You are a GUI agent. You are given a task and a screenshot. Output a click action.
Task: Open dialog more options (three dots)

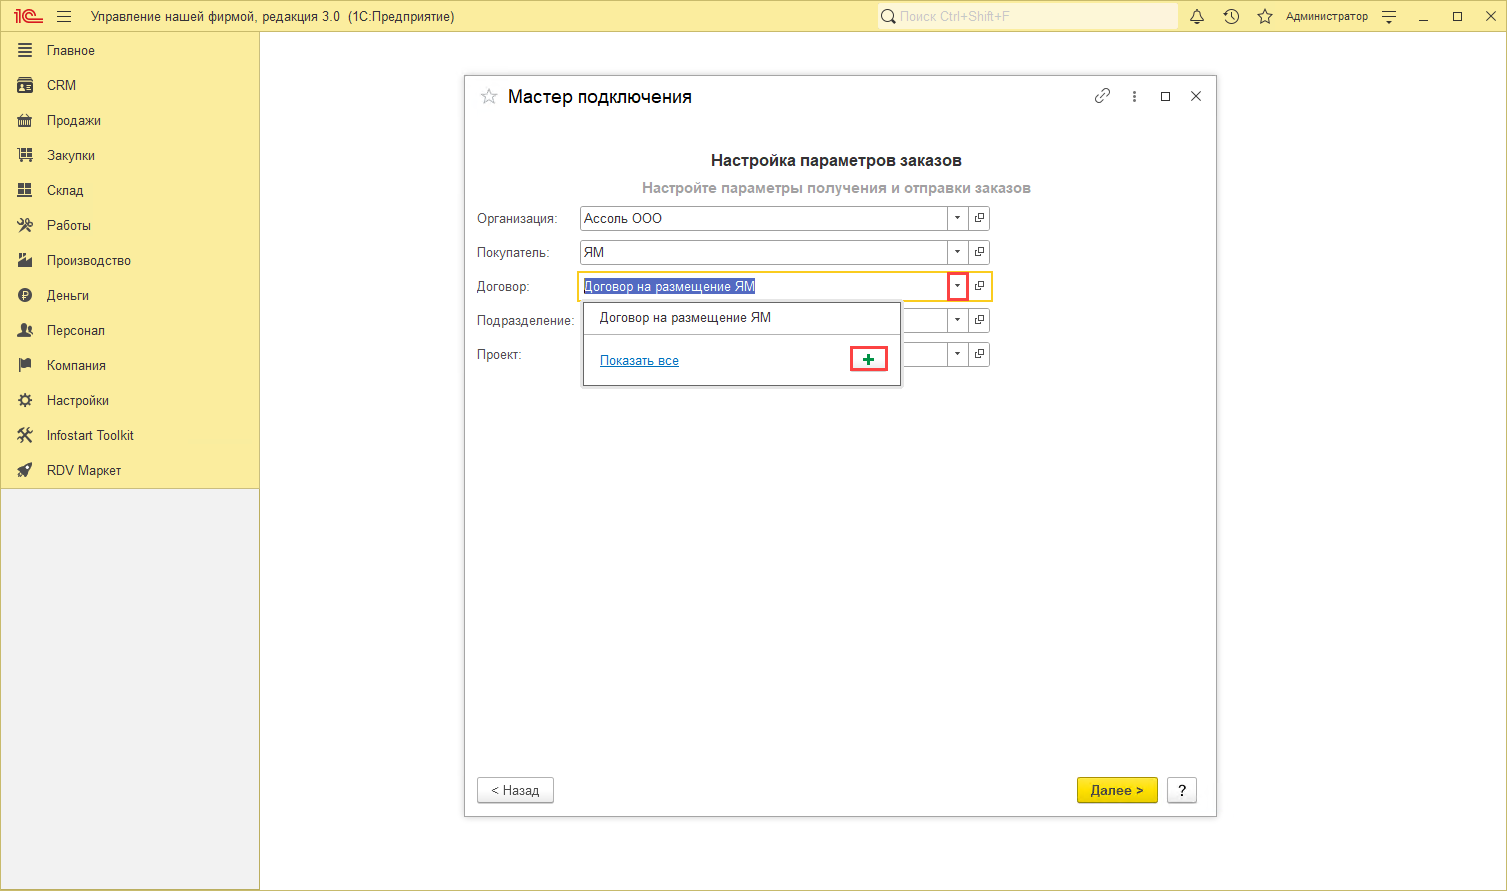(1134, 97)
